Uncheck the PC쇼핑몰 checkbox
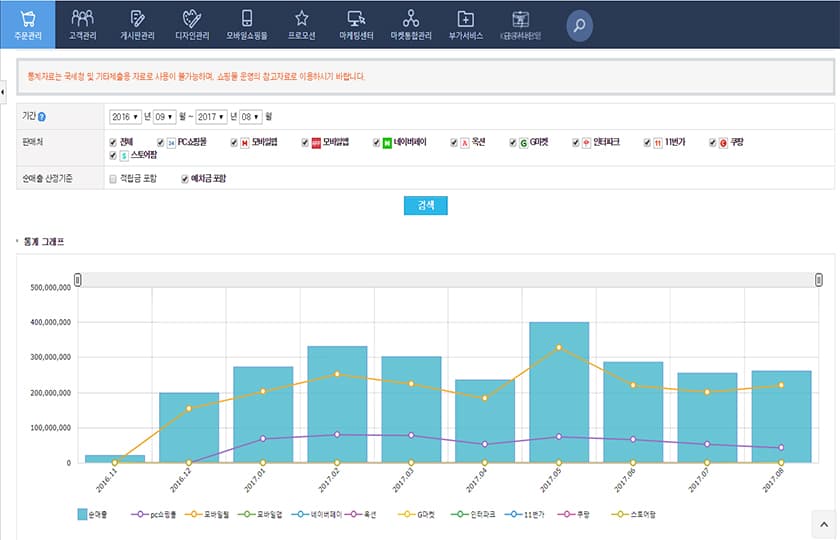Screen dimensions: 840x540 click(x=160, y=142)
